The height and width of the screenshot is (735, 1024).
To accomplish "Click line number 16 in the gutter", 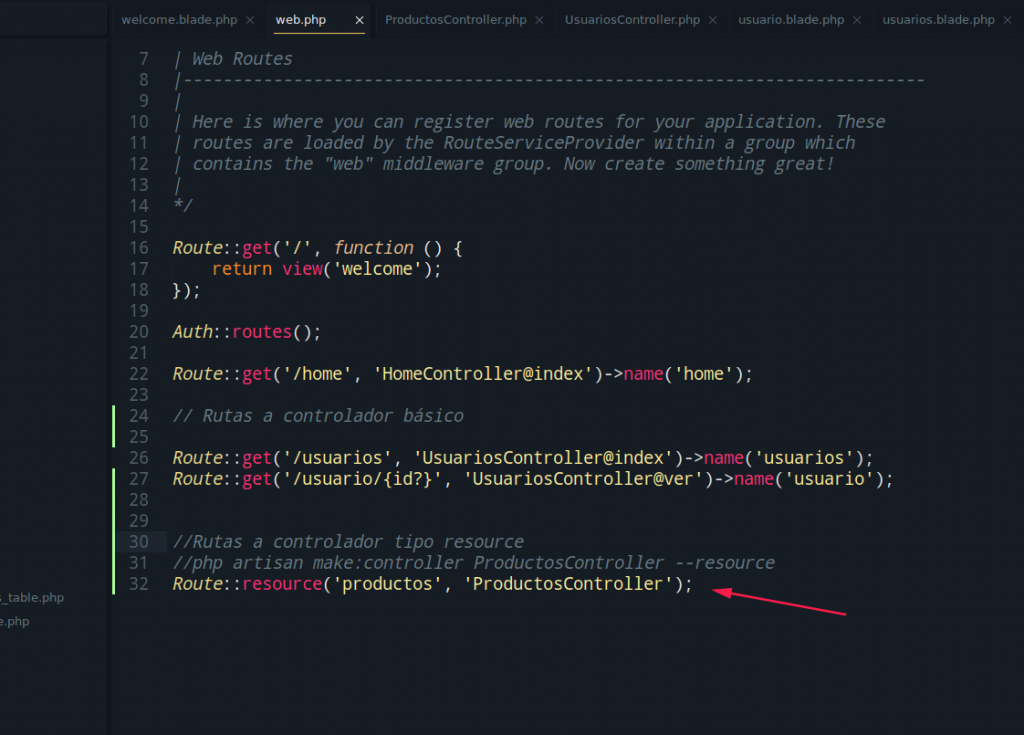I will (139, 248).
